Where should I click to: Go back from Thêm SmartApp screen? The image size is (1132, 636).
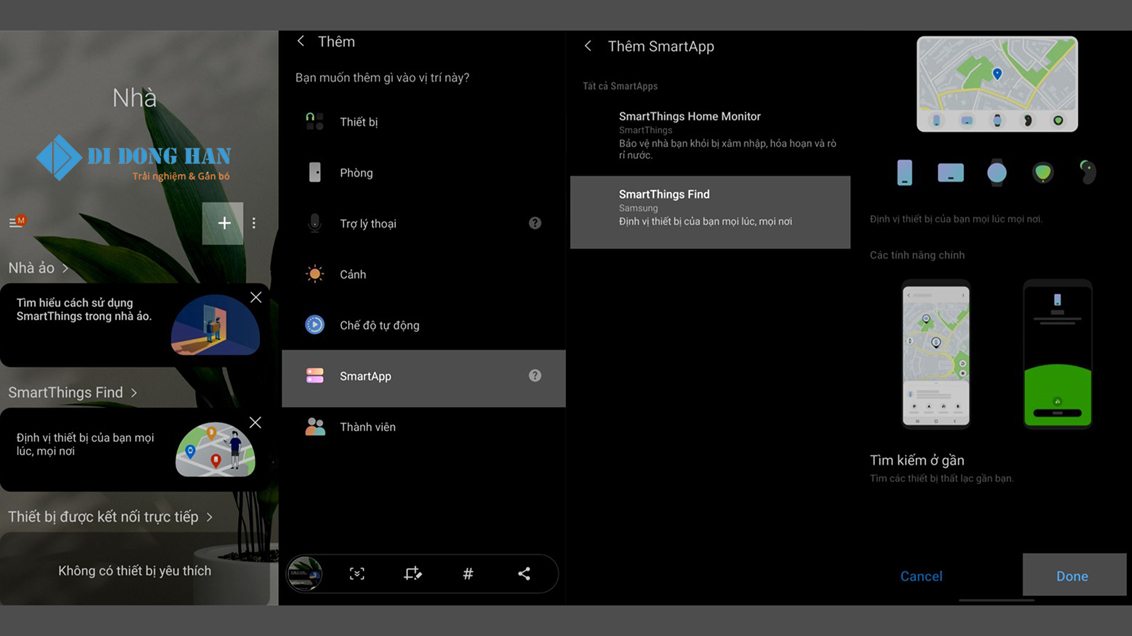coord(588,46)
